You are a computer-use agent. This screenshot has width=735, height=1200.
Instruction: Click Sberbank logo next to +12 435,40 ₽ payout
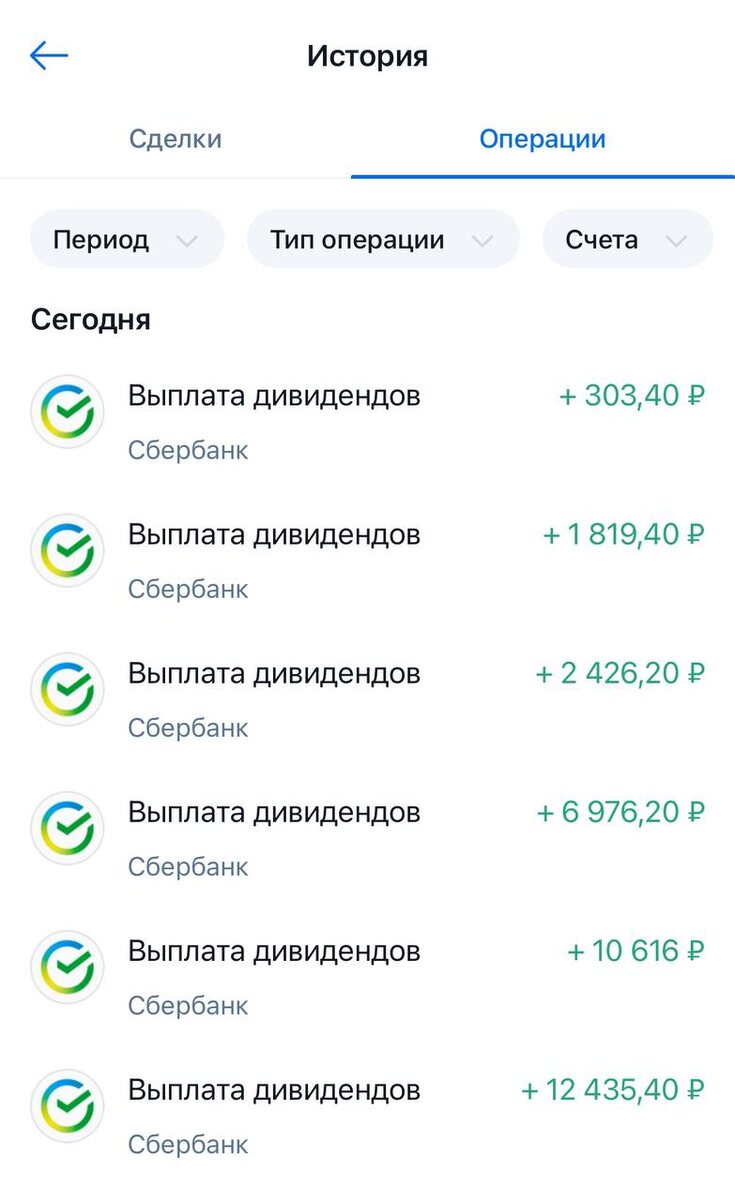point(68,1106)
